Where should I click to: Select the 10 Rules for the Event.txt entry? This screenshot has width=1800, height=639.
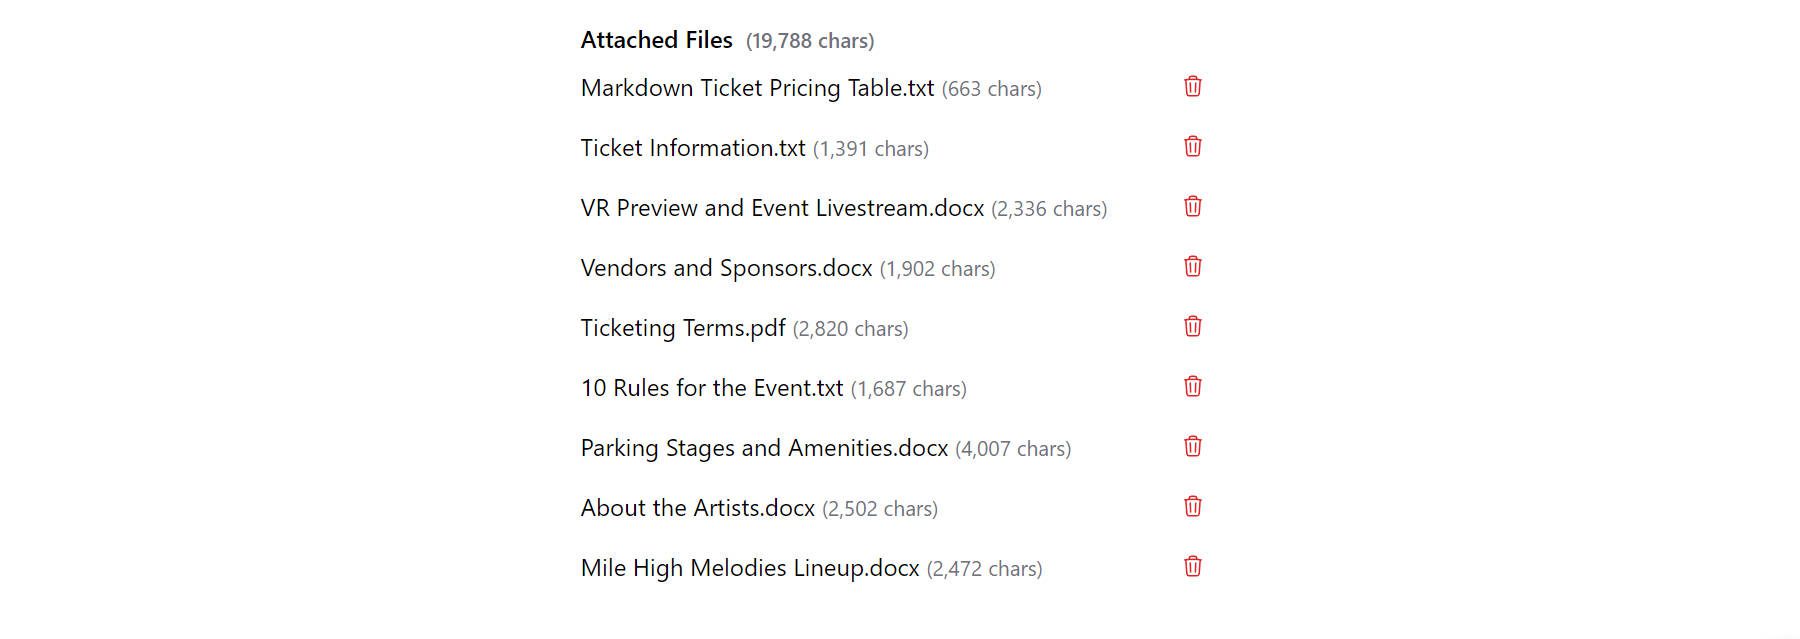tap(712, 388)
